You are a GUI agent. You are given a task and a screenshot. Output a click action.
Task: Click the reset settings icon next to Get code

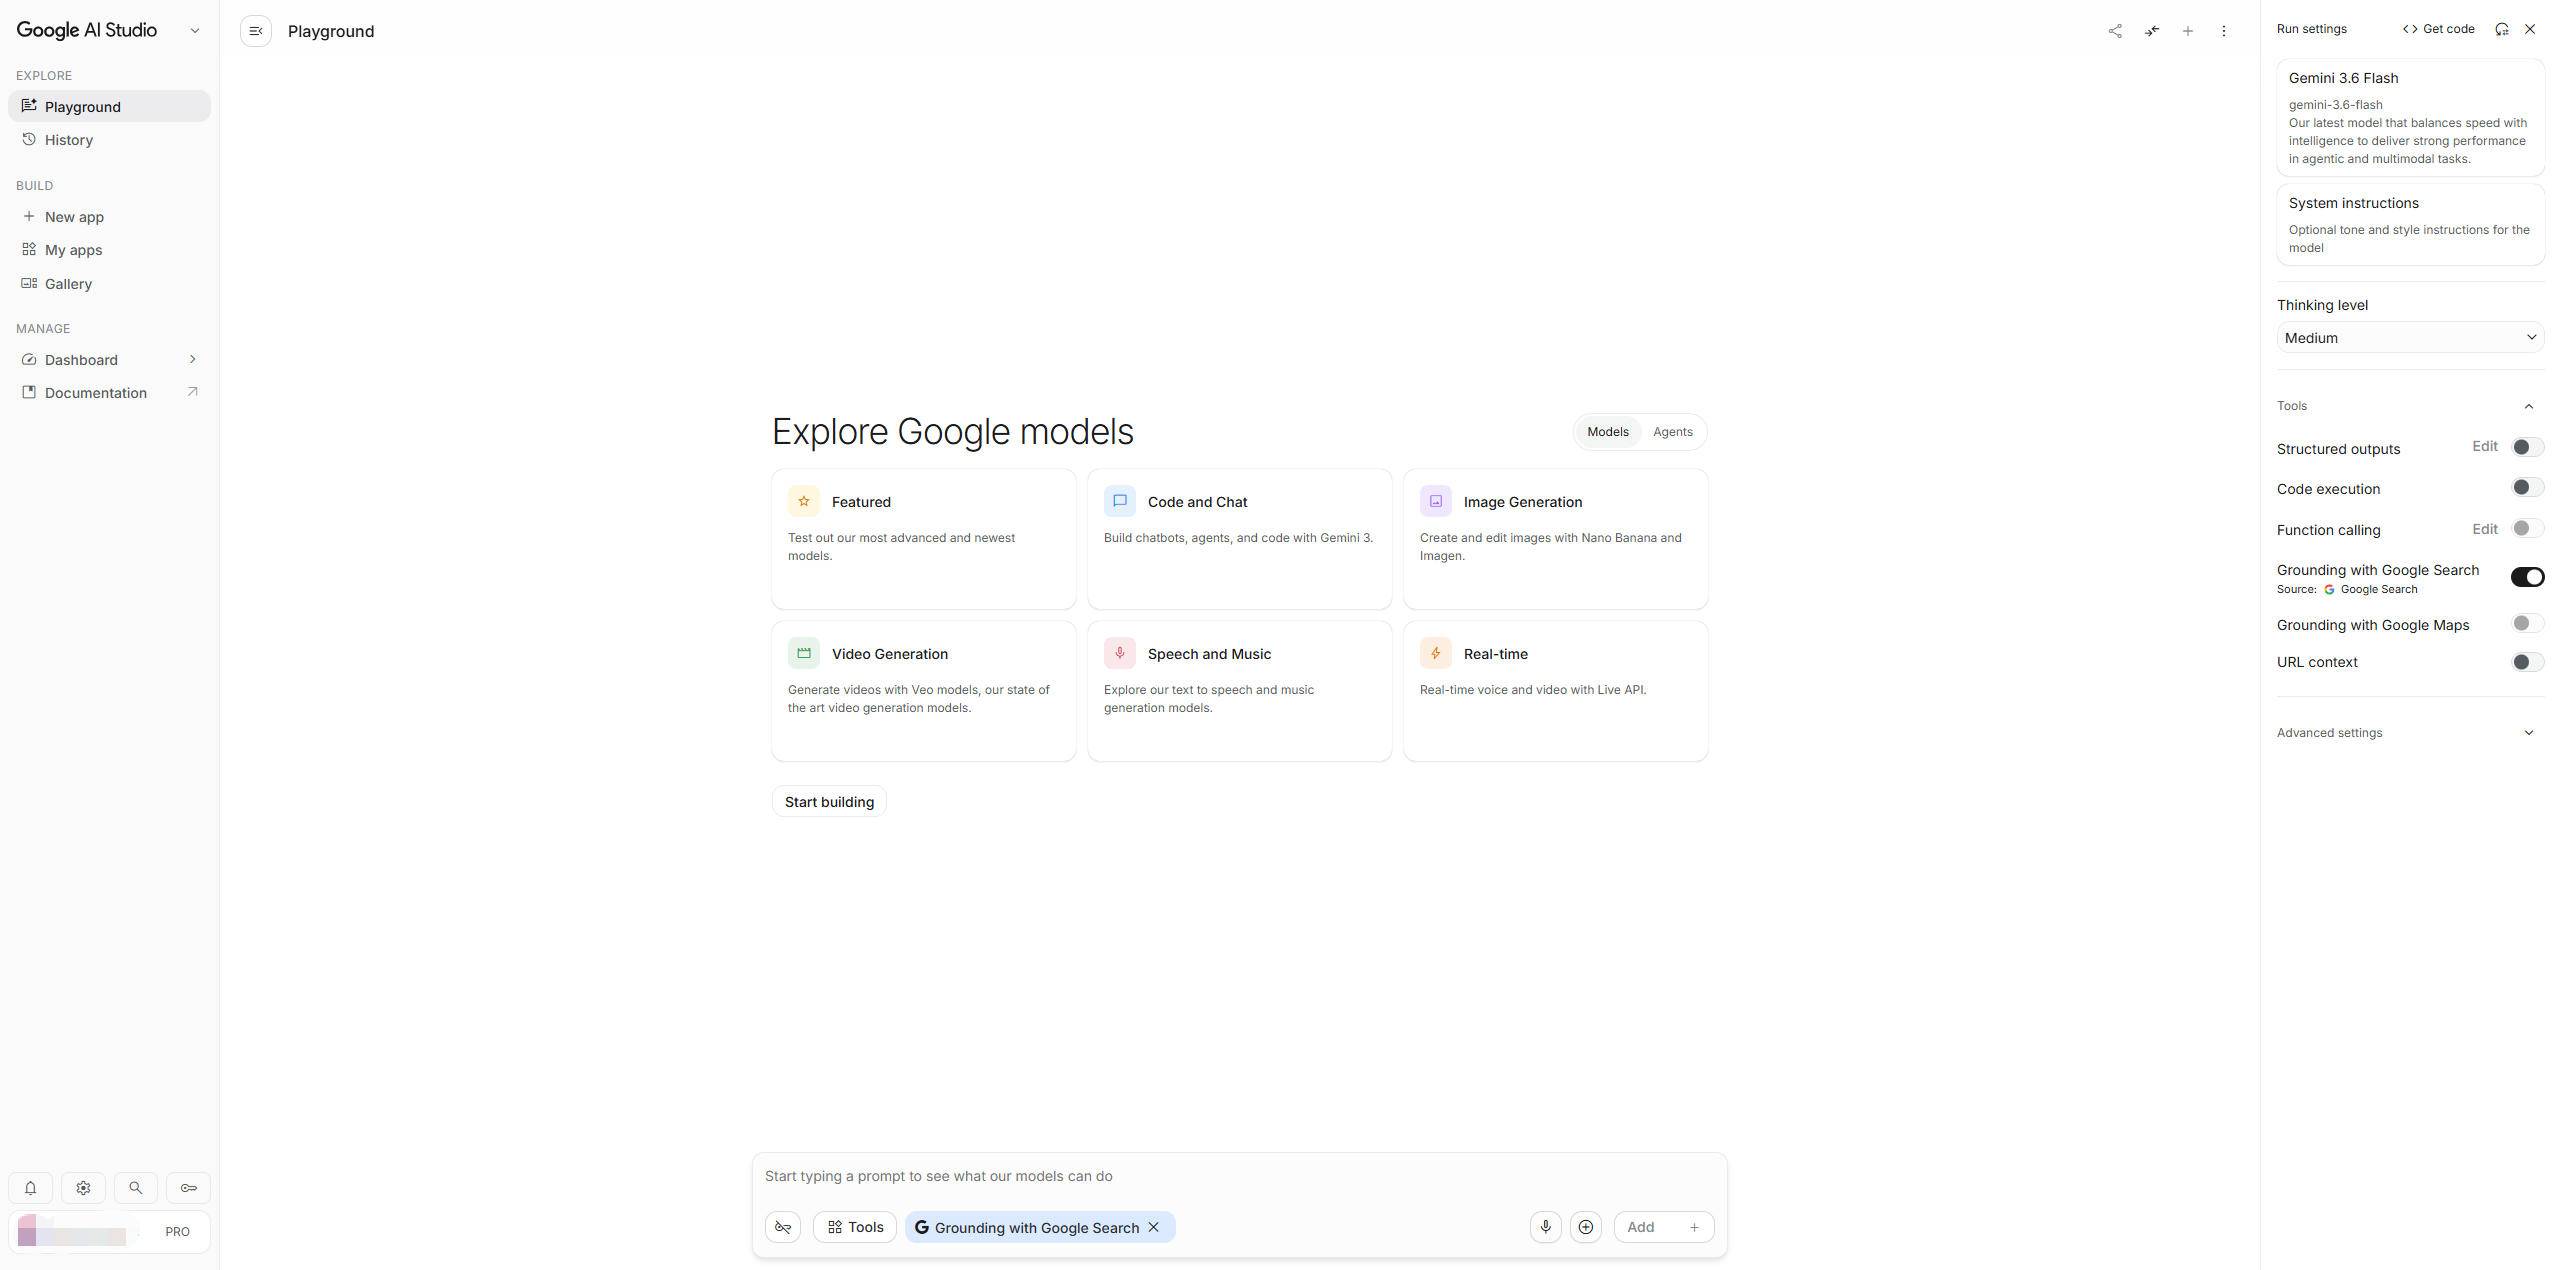pos(2501,29)
